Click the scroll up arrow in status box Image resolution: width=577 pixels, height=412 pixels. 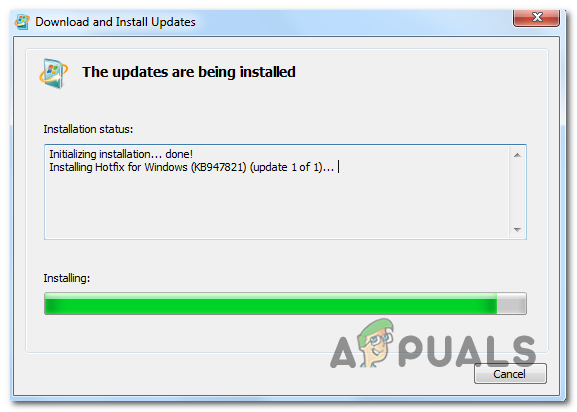point(517,155)
